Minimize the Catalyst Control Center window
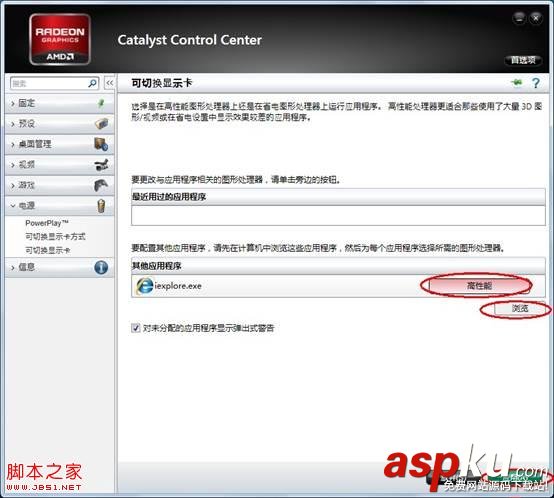Image resolution: width=554 pixels, height=498 pixels. pyautogui.click(x=519, y=18)
